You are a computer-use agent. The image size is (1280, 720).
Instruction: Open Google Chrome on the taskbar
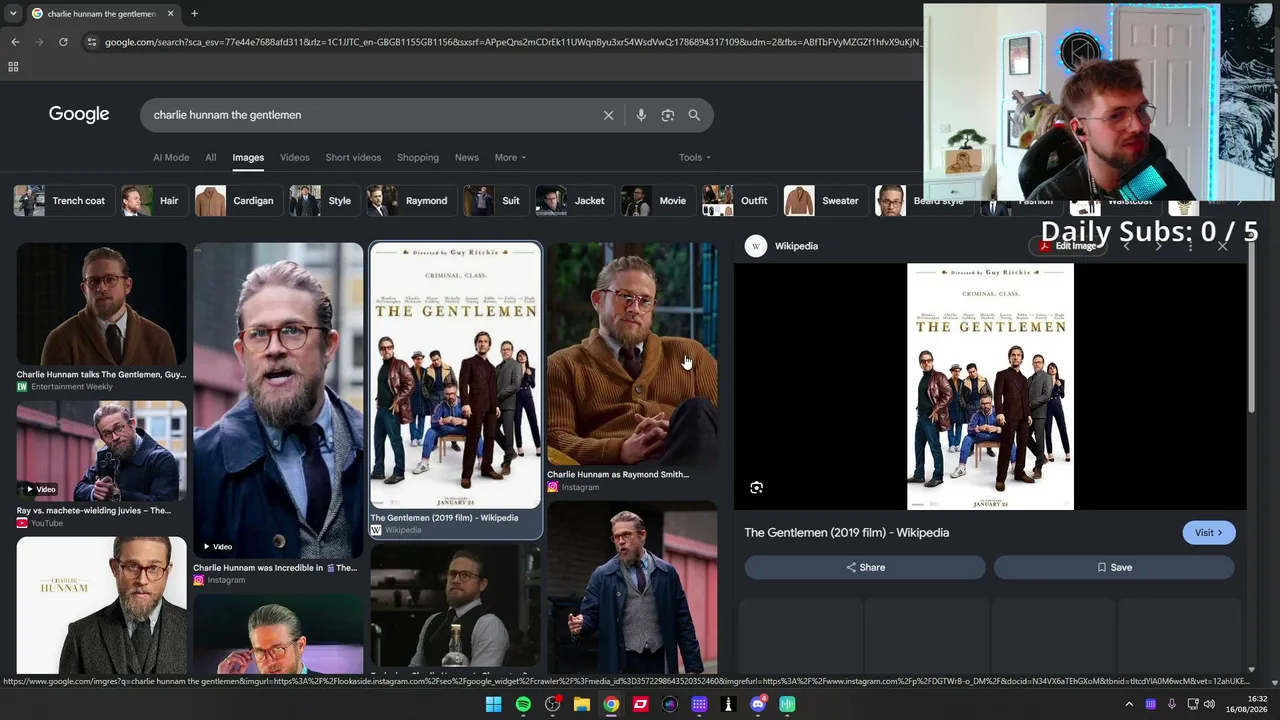(x=611, y=704)
